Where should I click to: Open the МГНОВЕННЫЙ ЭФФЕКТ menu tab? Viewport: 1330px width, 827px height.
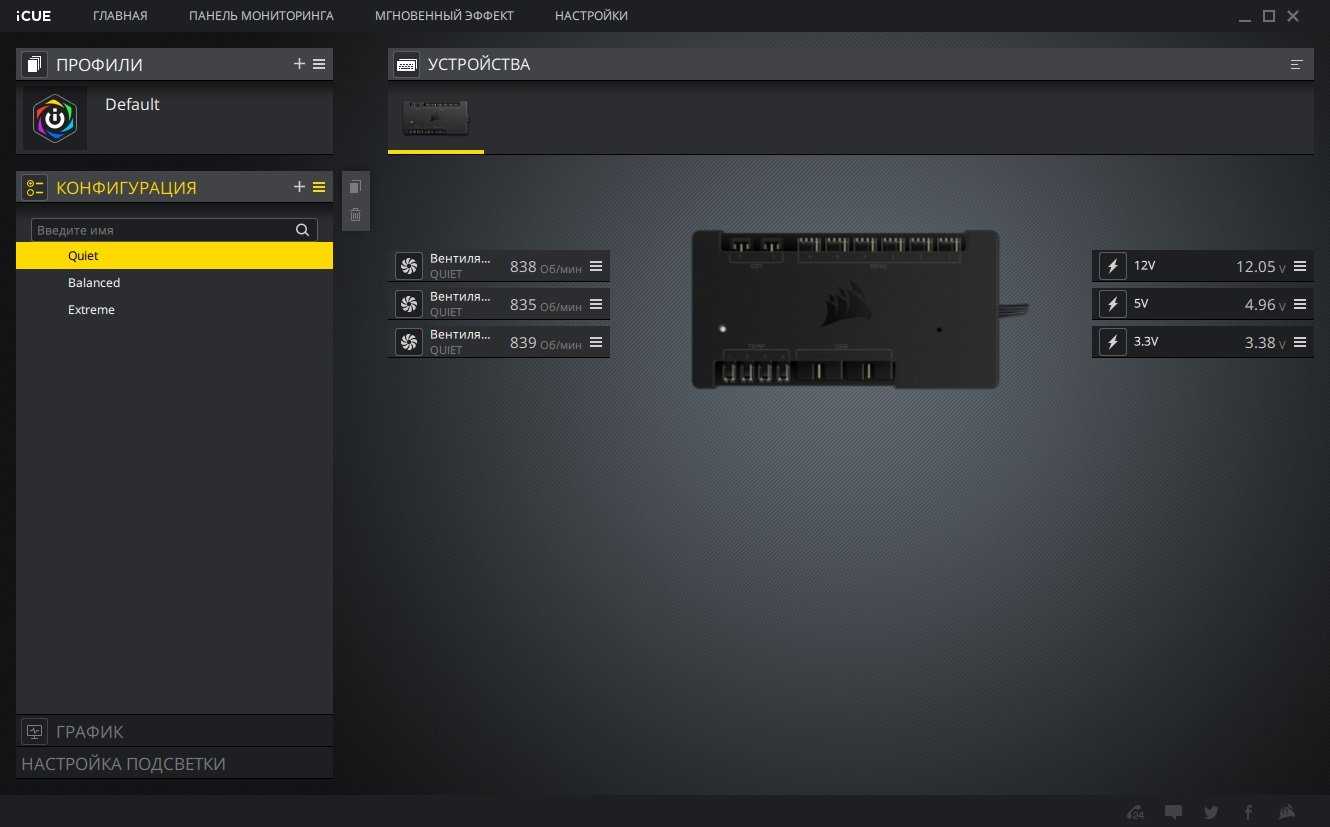pos(444,16)
